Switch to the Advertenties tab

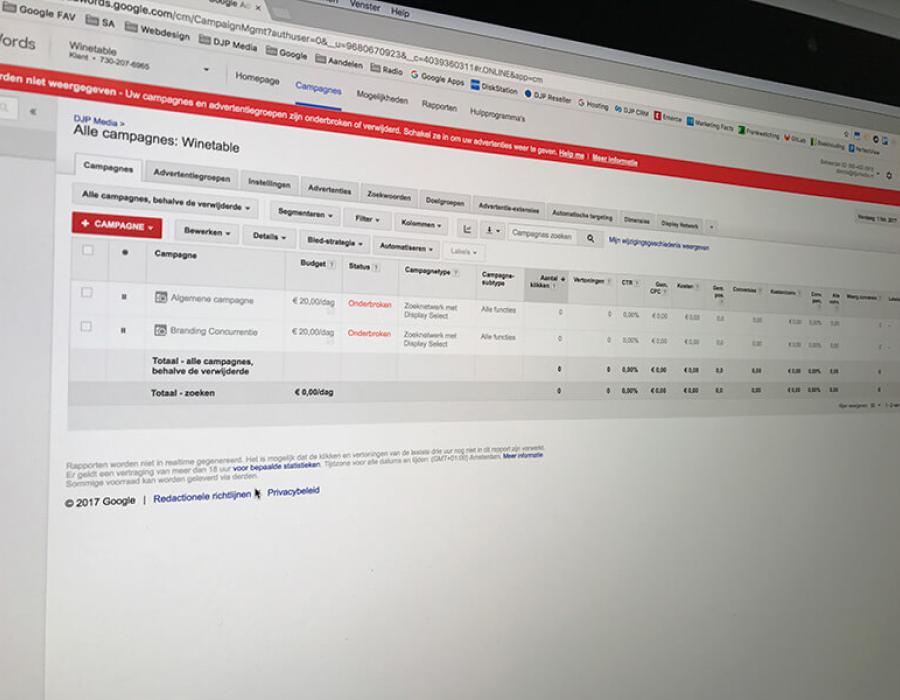(x=329, y=189)
